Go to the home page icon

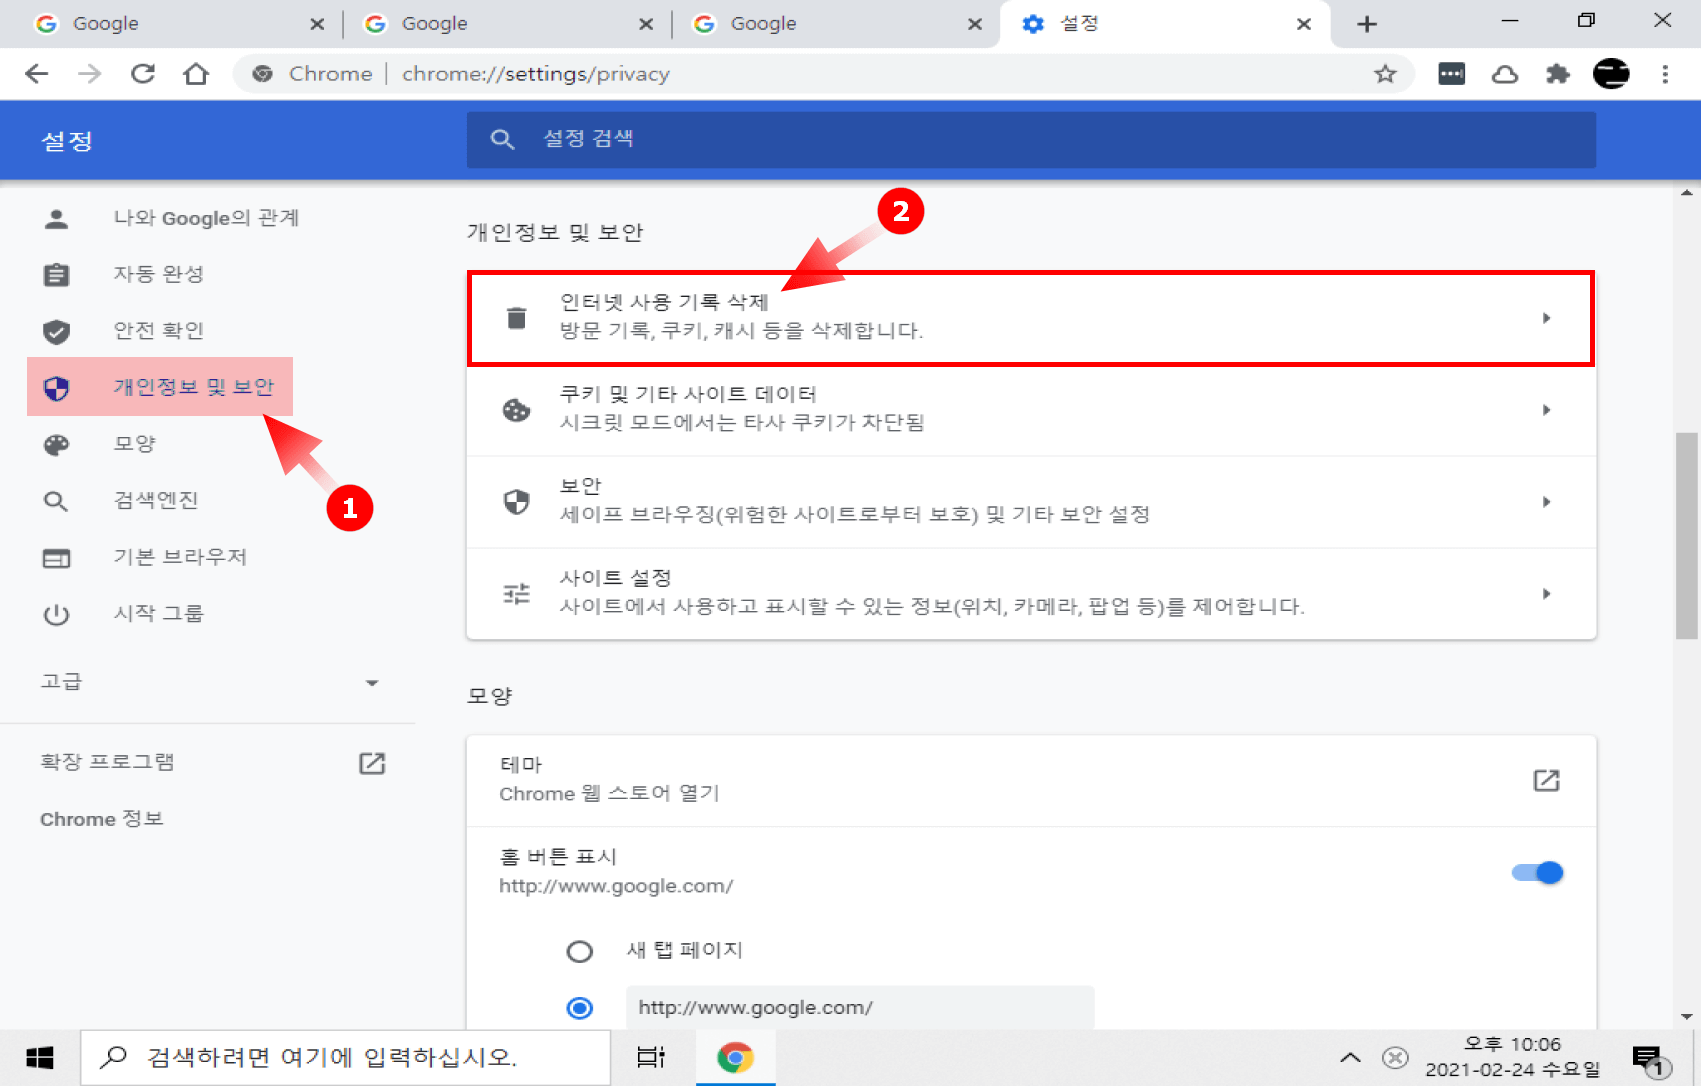[x=196, y=73]
